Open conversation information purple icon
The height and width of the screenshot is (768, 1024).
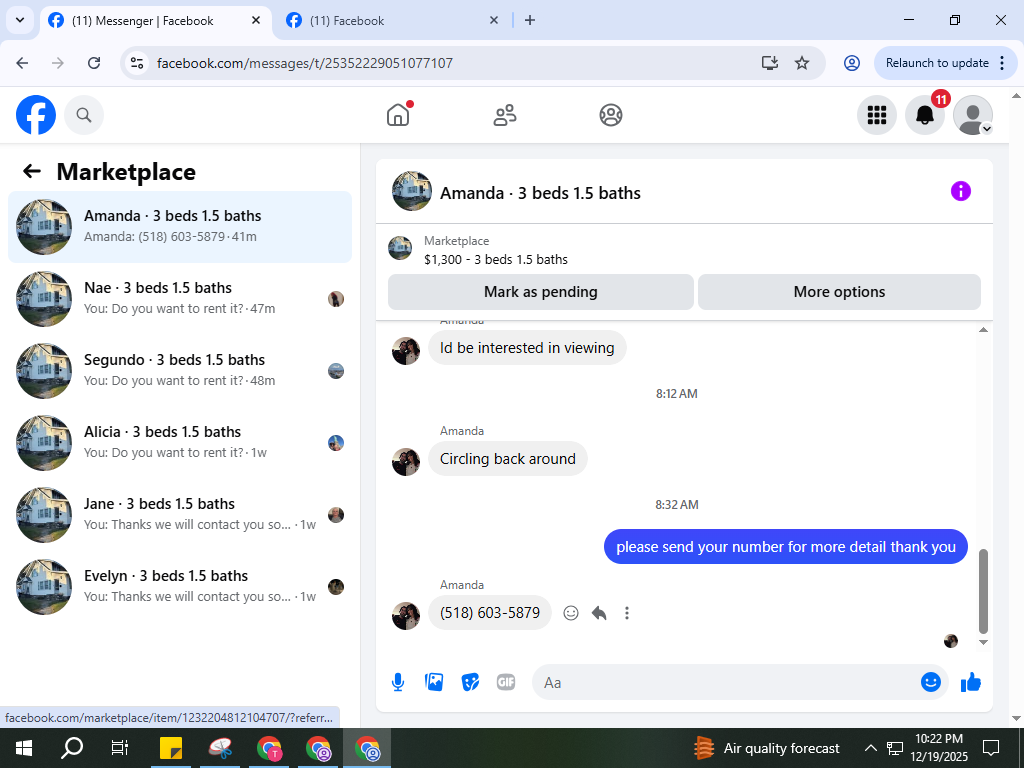(x=961, y=191)
